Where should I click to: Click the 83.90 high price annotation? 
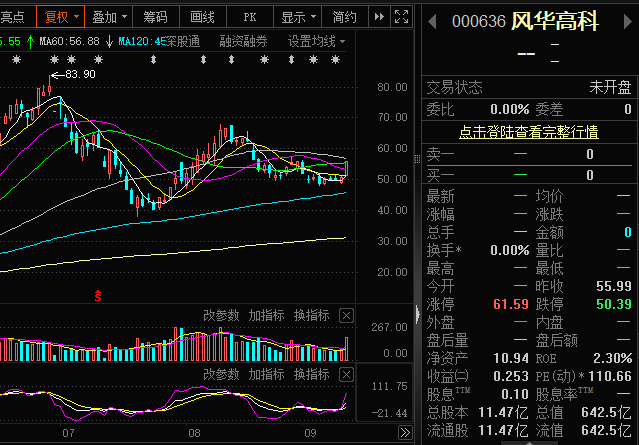click(80, 74)
